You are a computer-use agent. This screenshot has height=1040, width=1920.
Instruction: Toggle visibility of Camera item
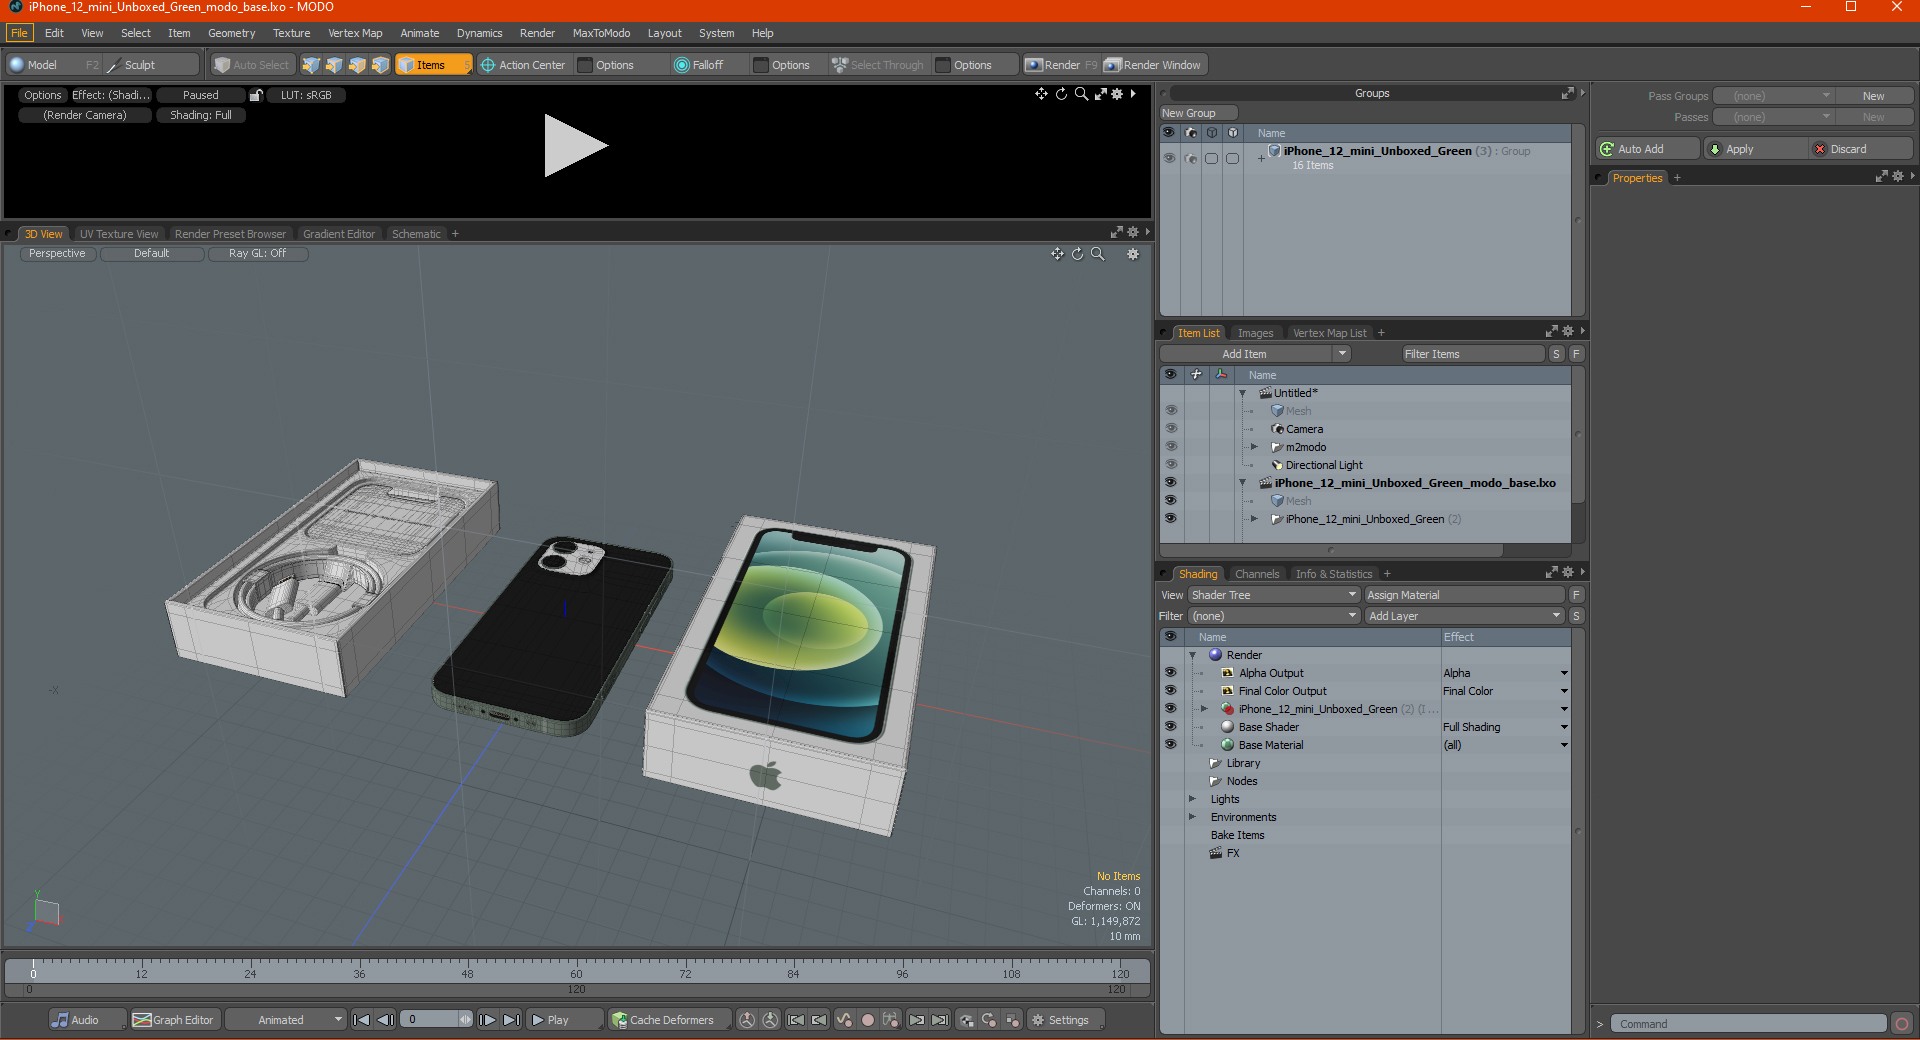(x=1170, y=429)
